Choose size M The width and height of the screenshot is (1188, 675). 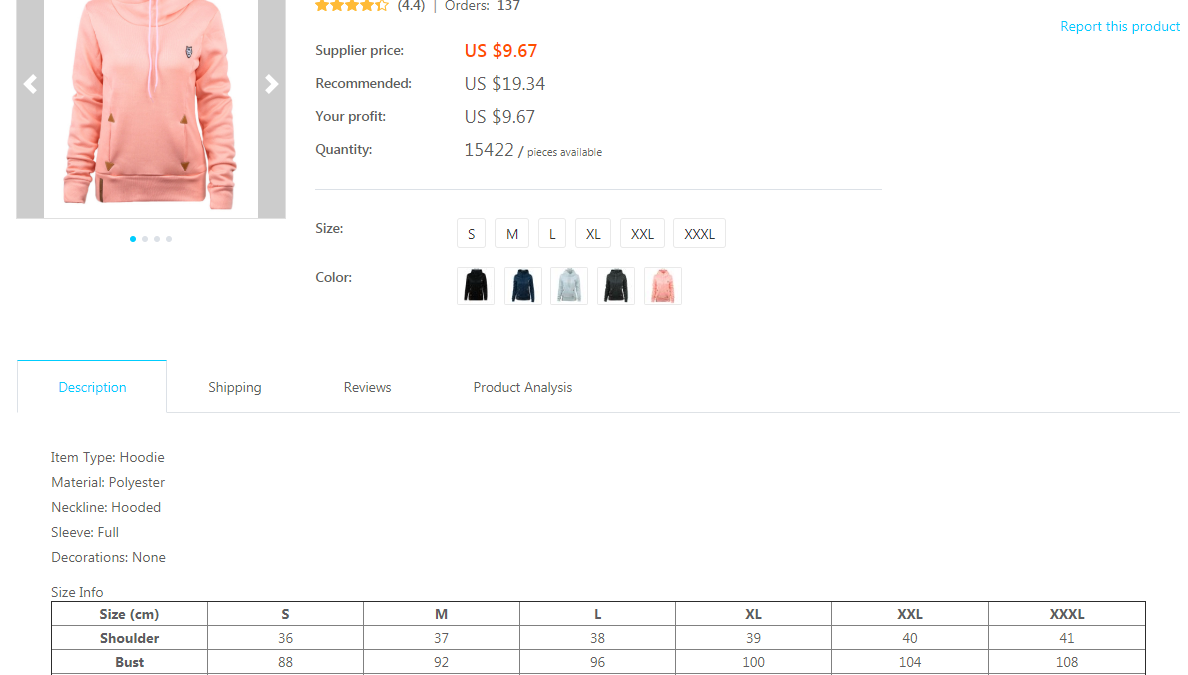pyautogui.click(x=512, y=233)
